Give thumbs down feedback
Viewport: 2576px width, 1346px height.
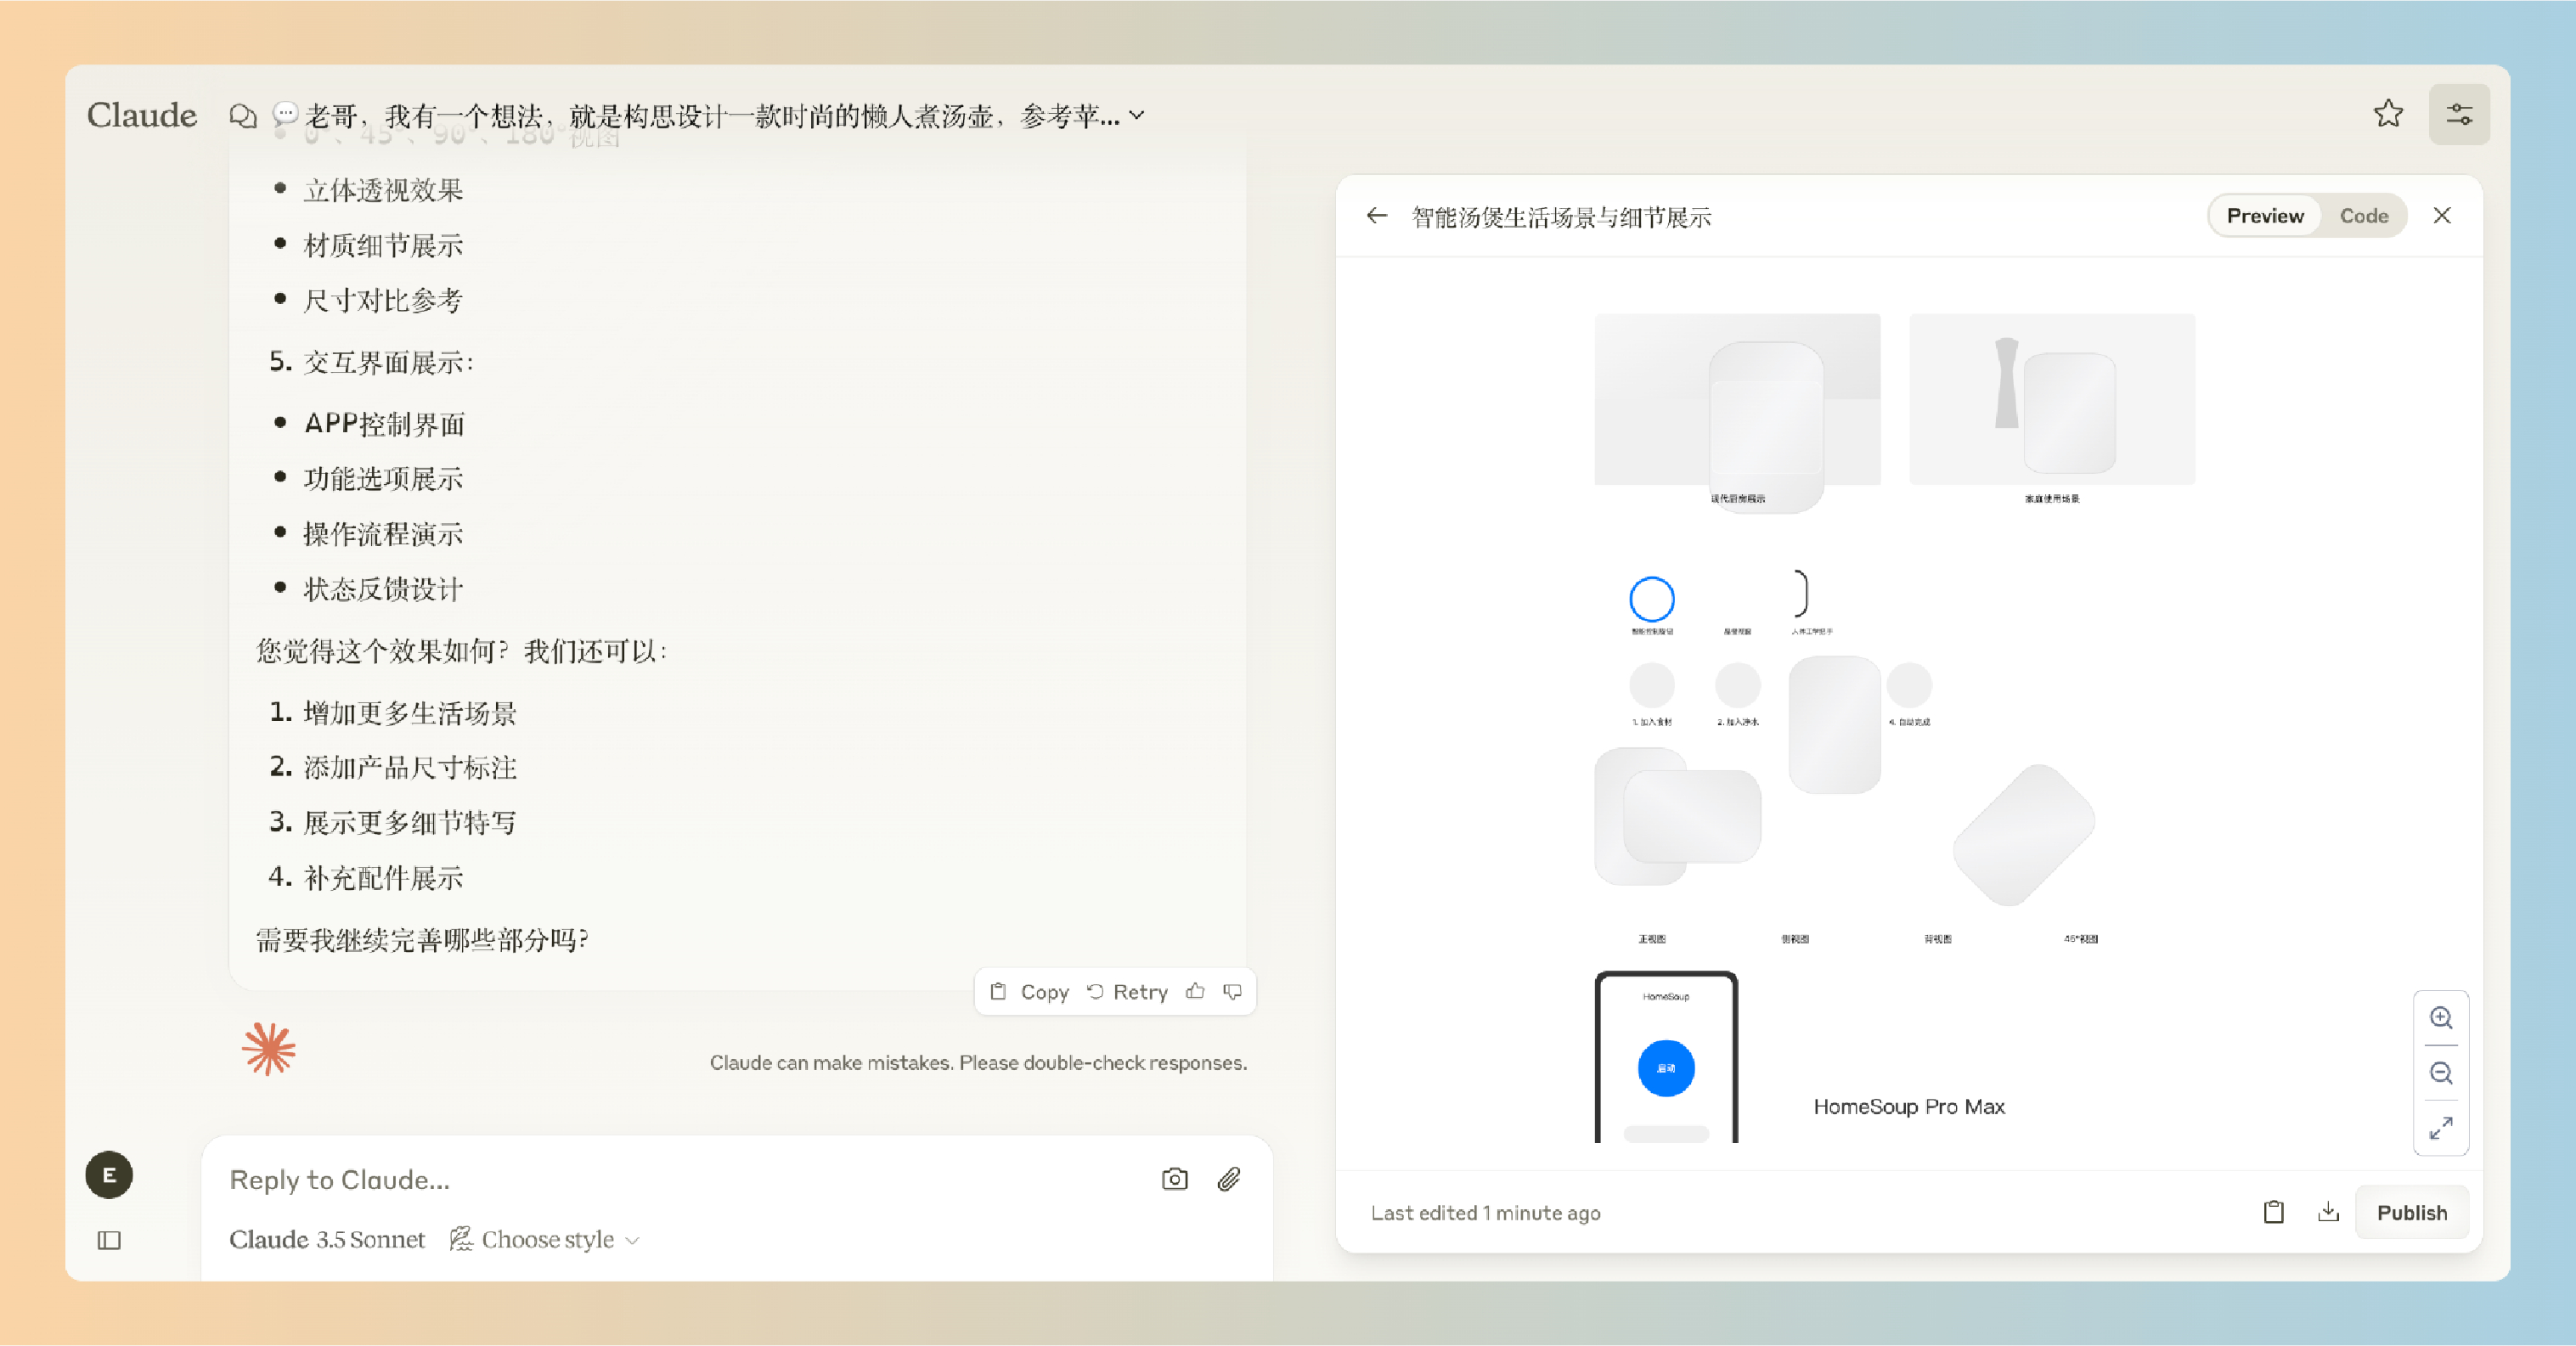point(1233,991)
